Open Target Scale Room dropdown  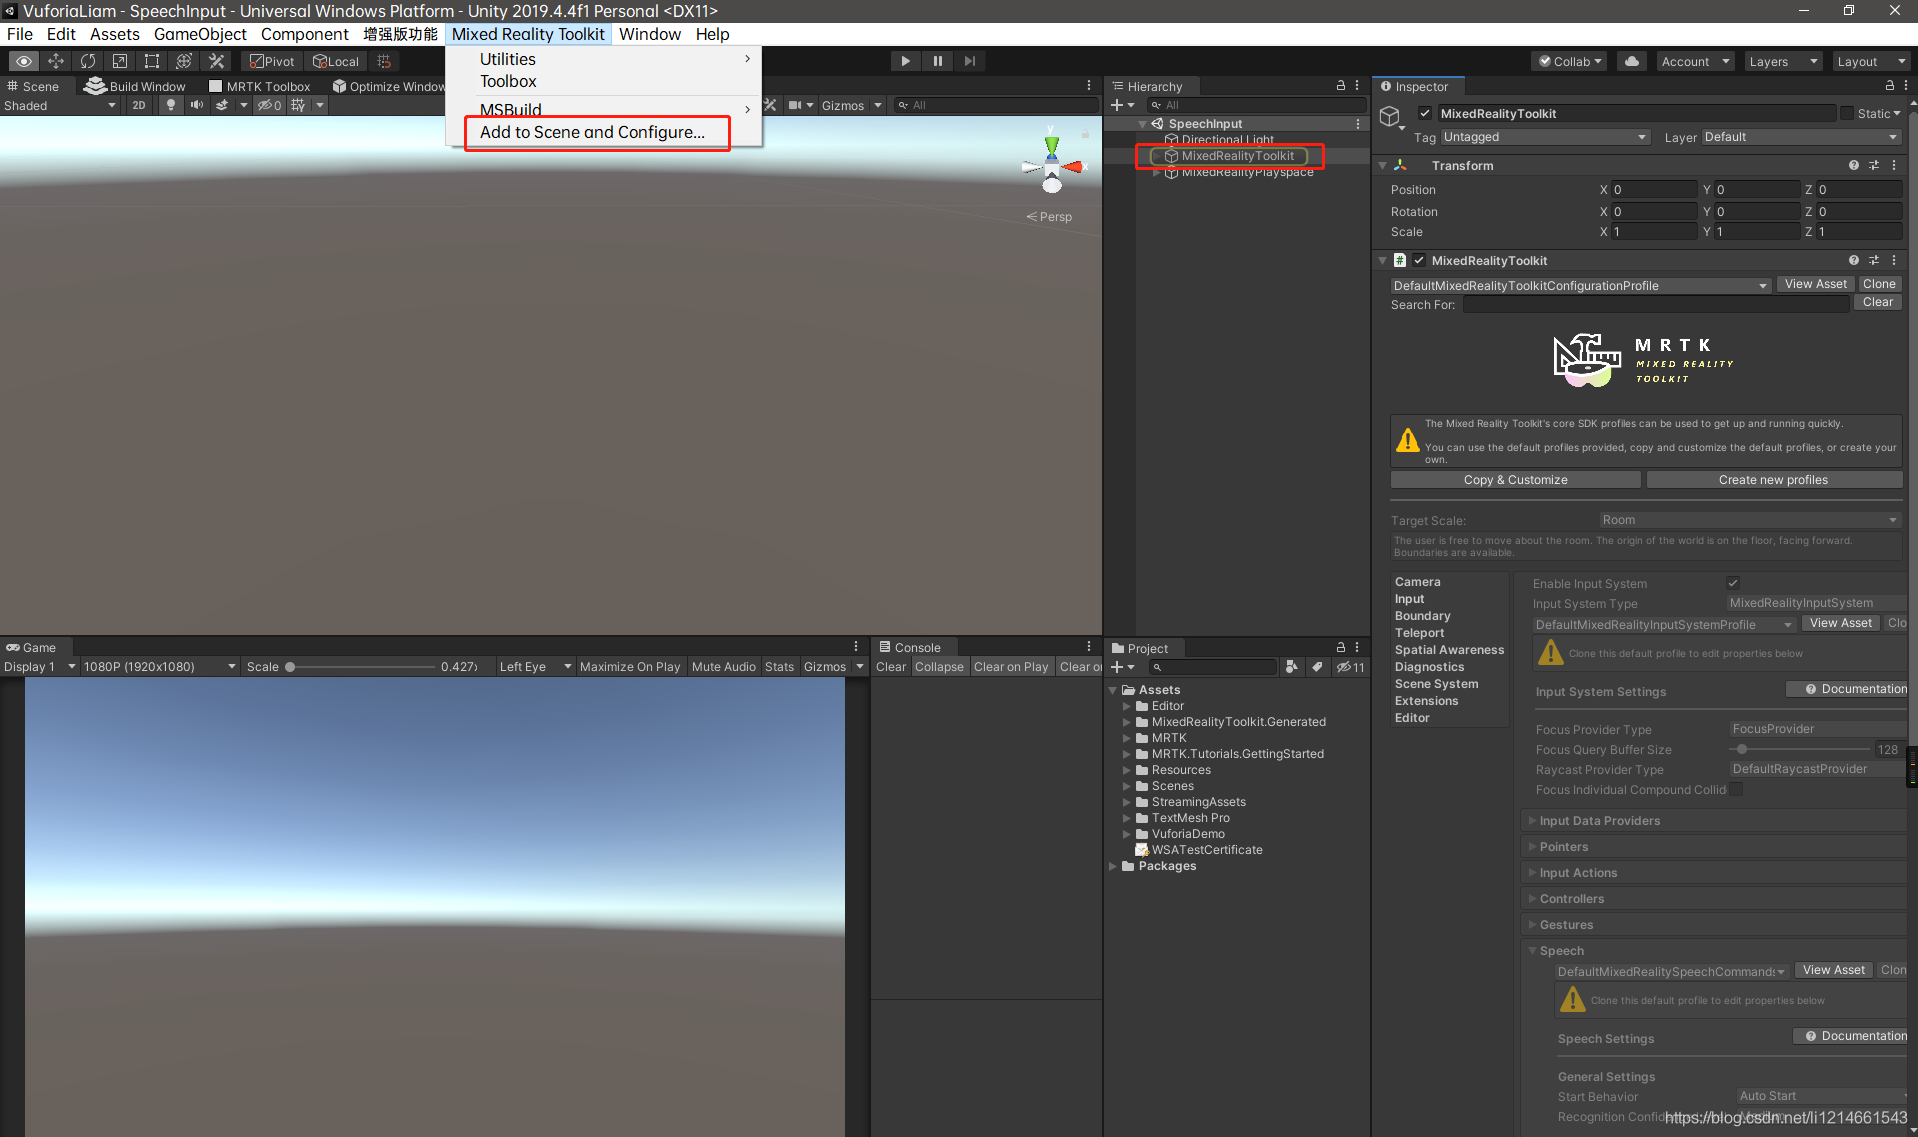pos(1750,520)
